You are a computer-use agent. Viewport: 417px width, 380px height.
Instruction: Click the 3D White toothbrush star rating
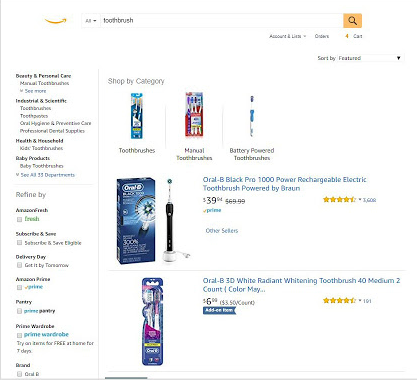click(x=339, y=301)
